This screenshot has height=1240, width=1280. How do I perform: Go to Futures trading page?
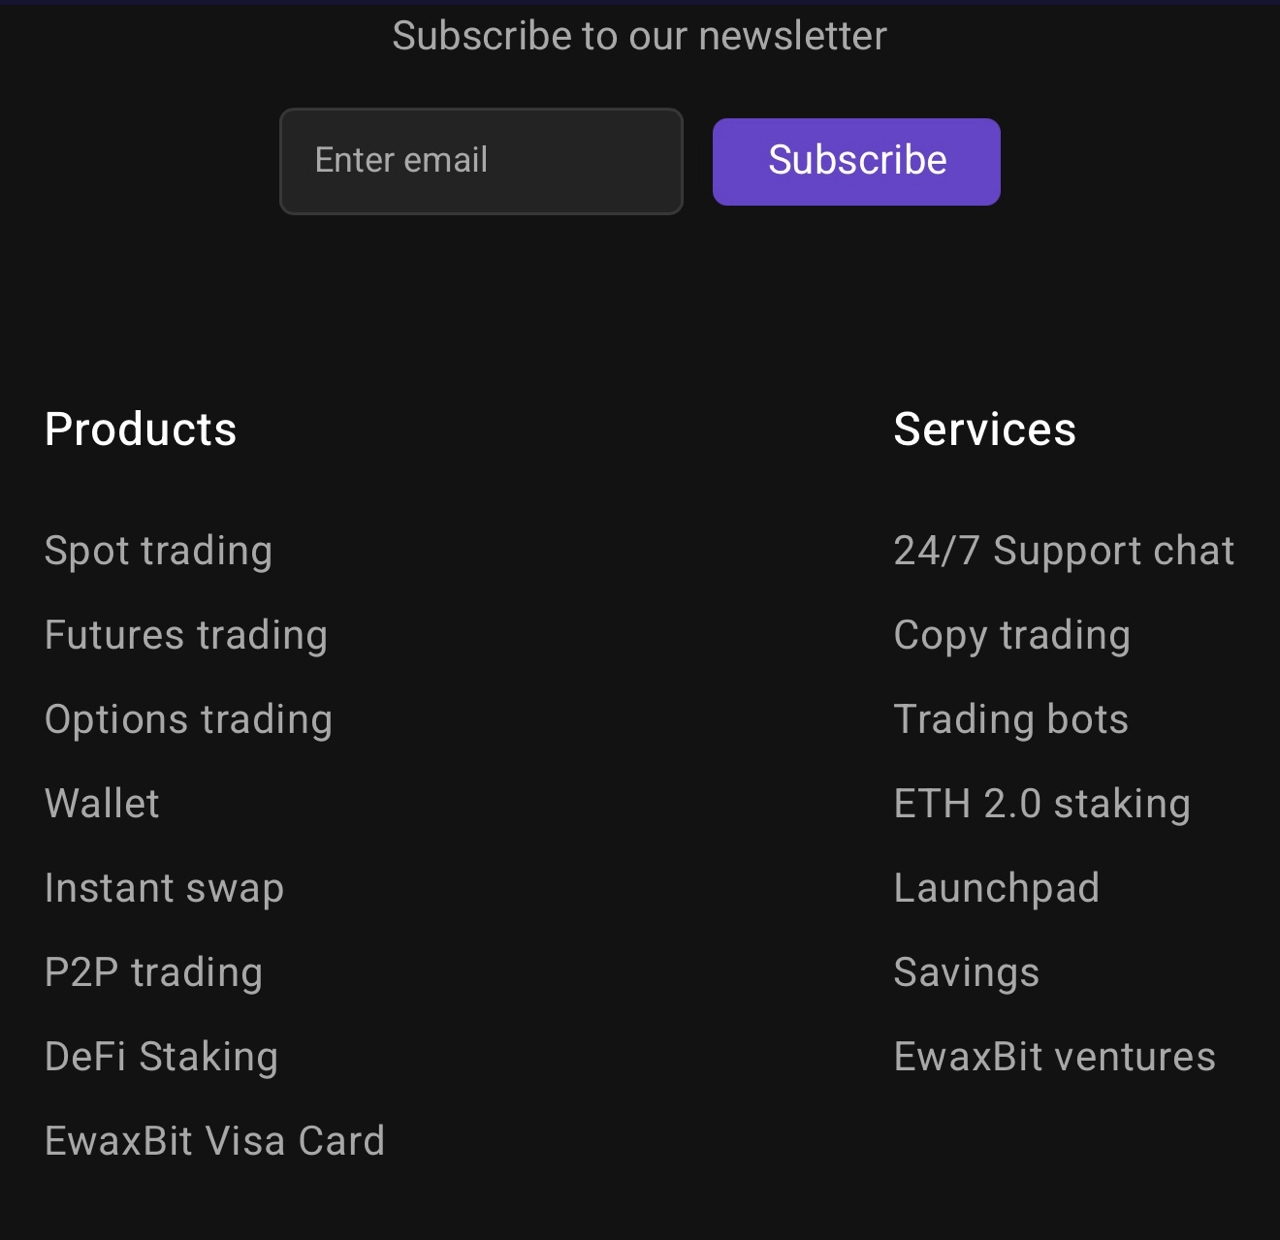186,635
